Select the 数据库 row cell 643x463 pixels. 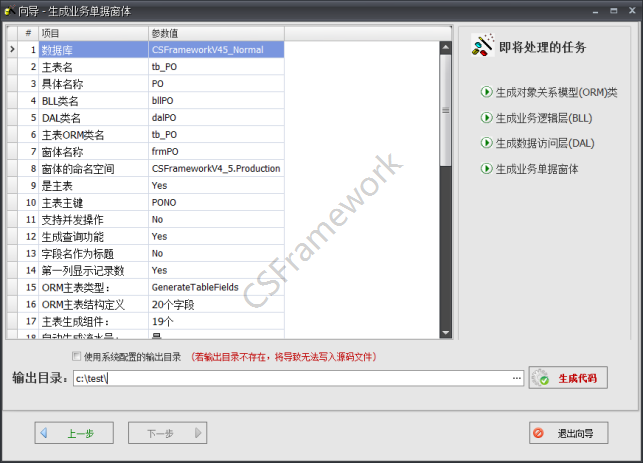point(93,50)
